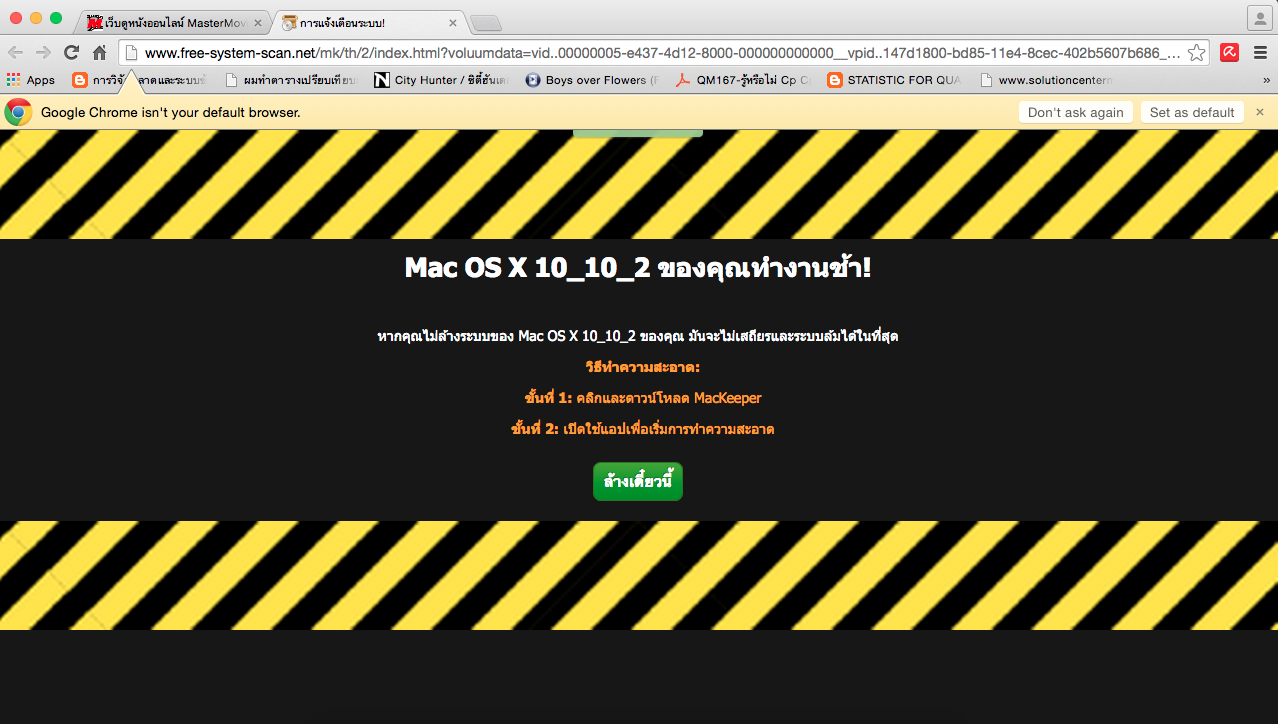Open the home page
The width and height of the screenshot is (1278, 724).
click(x=99, y=53)
